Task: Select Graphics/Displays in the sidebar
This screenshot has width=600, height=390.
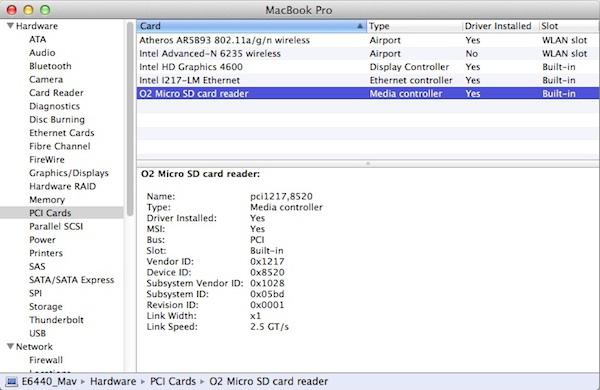Action: tap(69, 173)
